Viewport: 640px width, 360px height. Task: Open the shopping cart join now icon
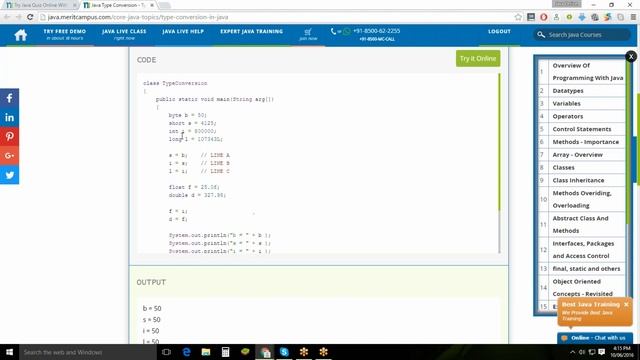(308, 34)
